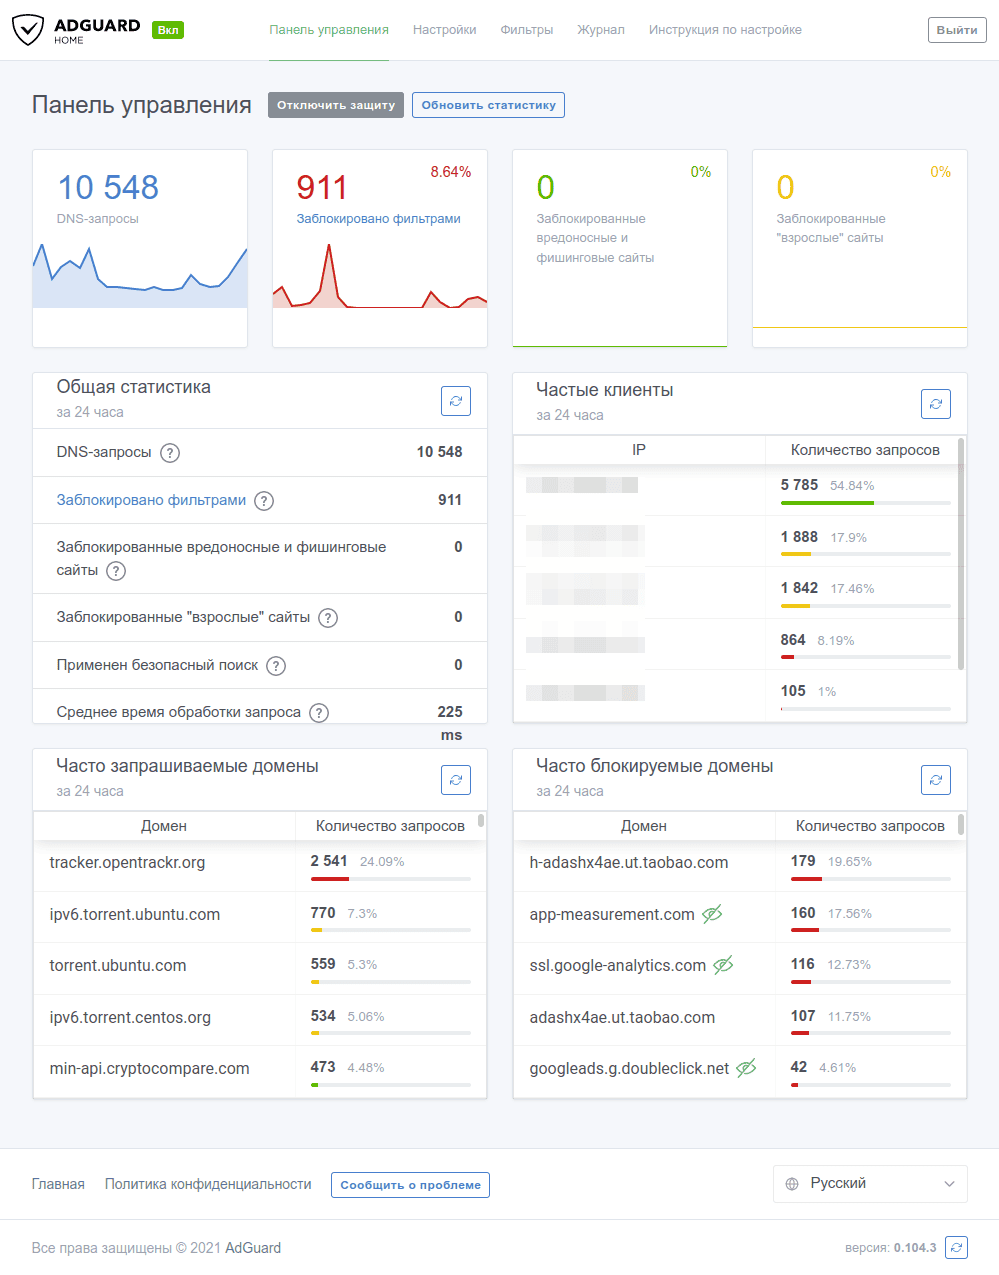Click tracker eye icon for googleads.g.doubleclick.net
The width and height of the screenshot is (999, 1275).
(x=746, y=1068)
